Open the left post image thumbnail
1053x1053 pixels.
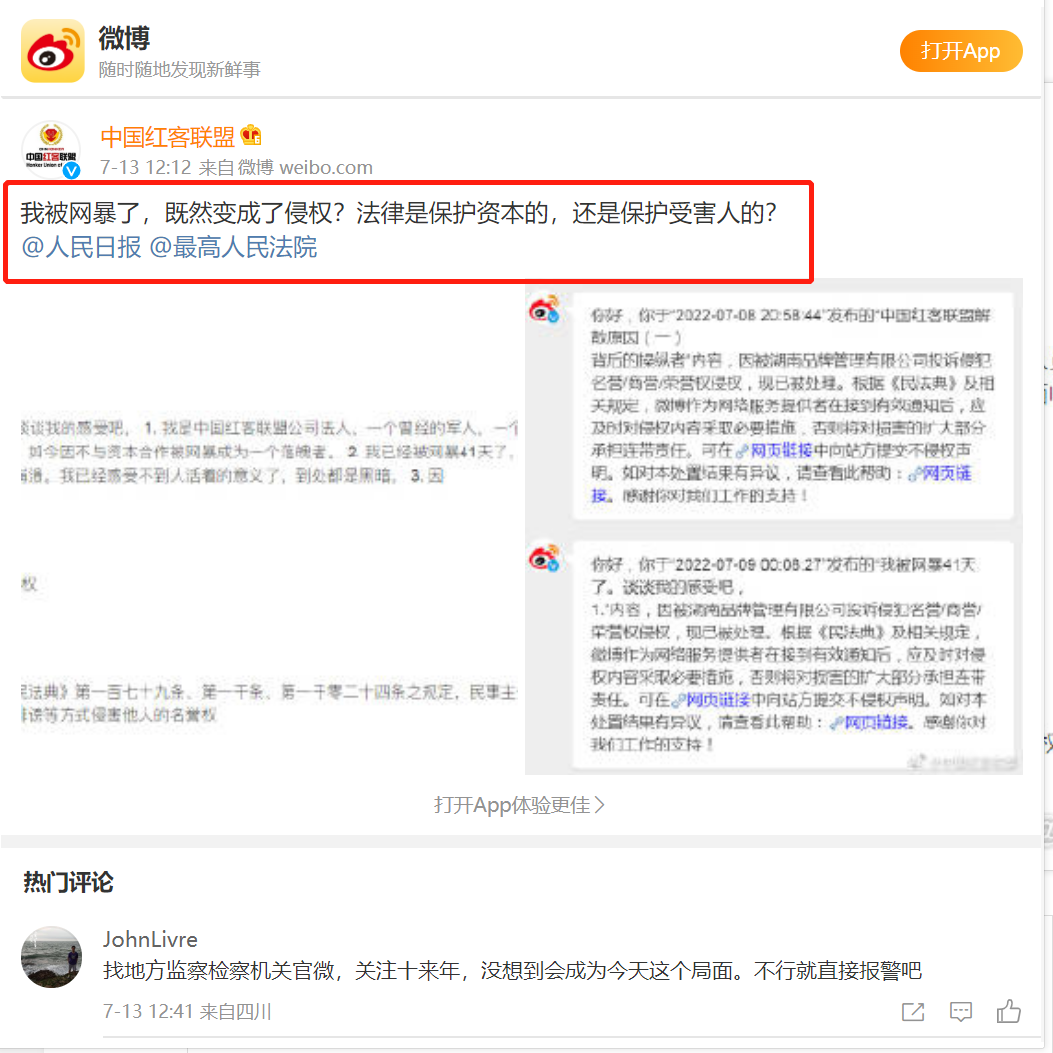pyautogui.click(x=270, y=526)
